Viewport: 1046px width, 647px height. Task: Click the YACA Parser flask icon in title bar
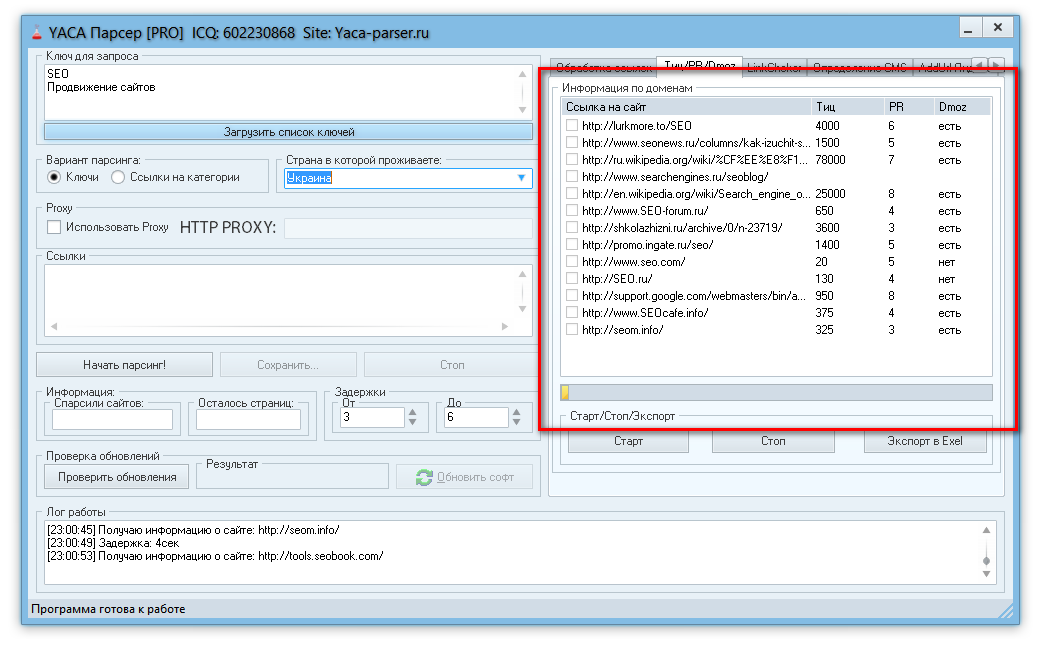click(x=37, y=32)
